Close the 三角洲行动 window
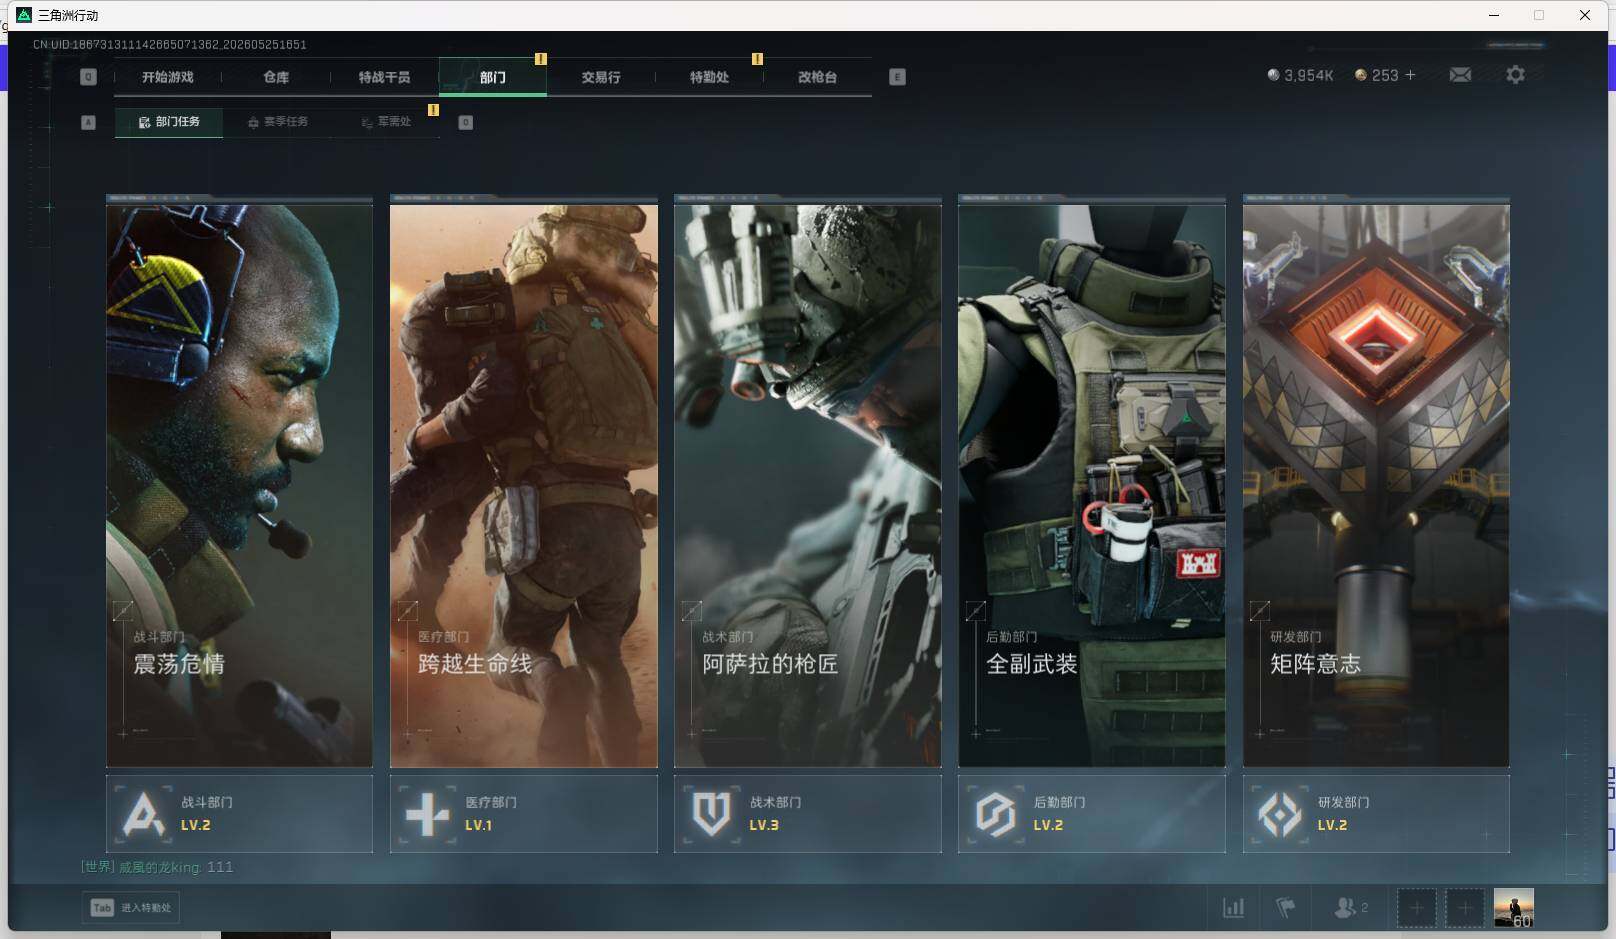Viewport: 1616px width, 939px height. tap(1585, 15)
